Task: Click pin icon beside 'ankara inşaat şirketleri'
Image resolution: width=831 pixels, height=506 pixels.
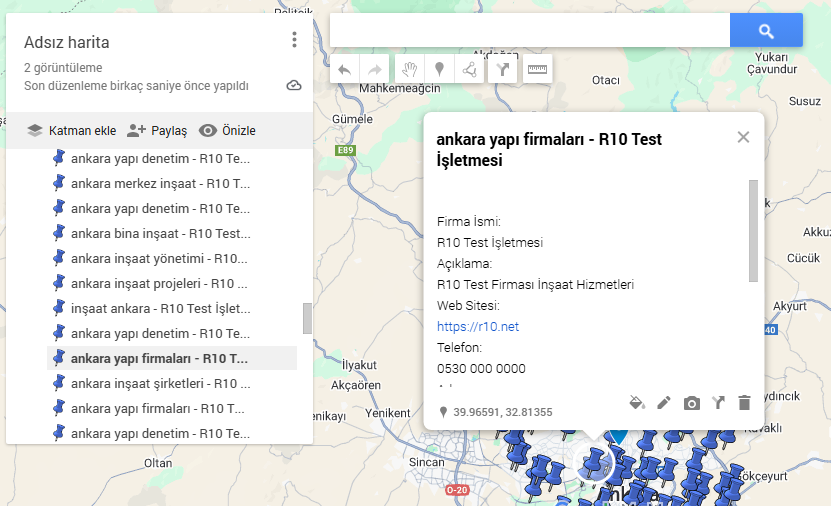Action: click(x=59, y=383)
